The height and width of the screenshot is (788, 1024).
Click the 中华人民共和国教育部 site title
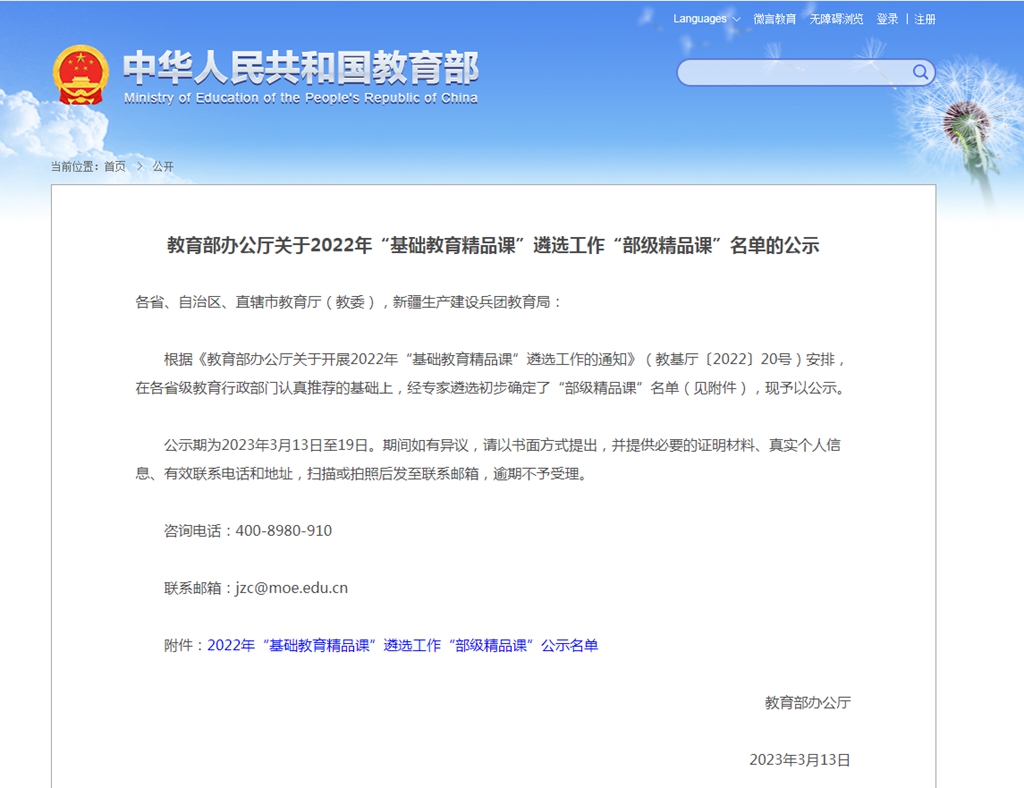point(301,67)
